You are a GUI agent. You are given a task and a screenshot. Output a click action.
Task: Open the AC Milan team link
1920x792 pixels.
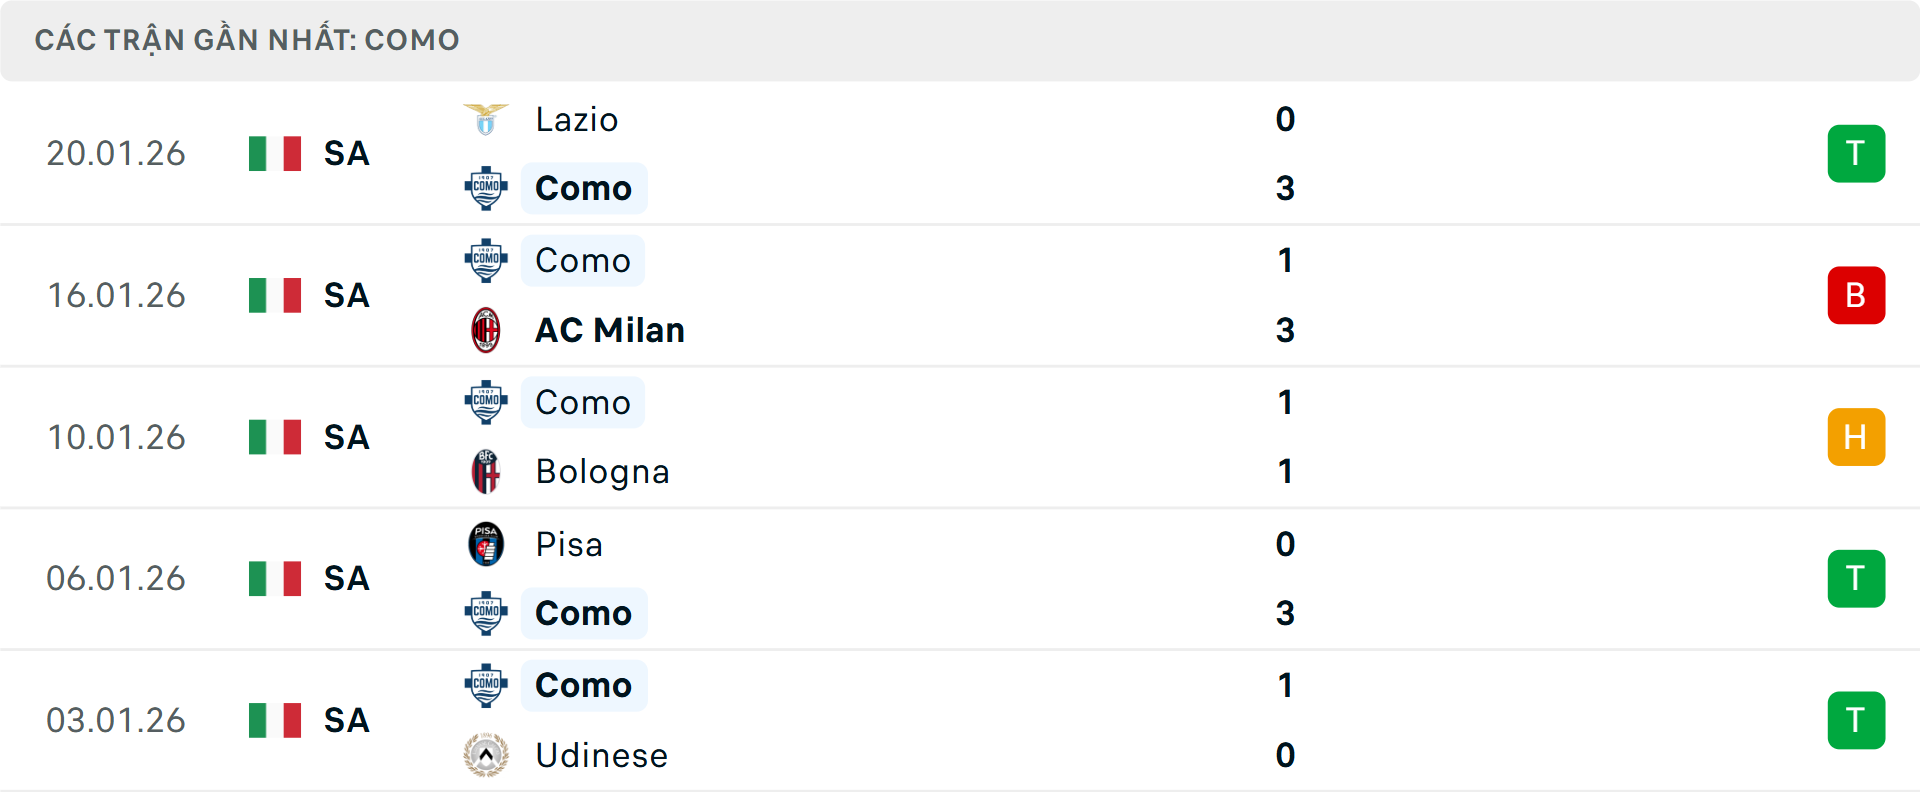(610, 330)
